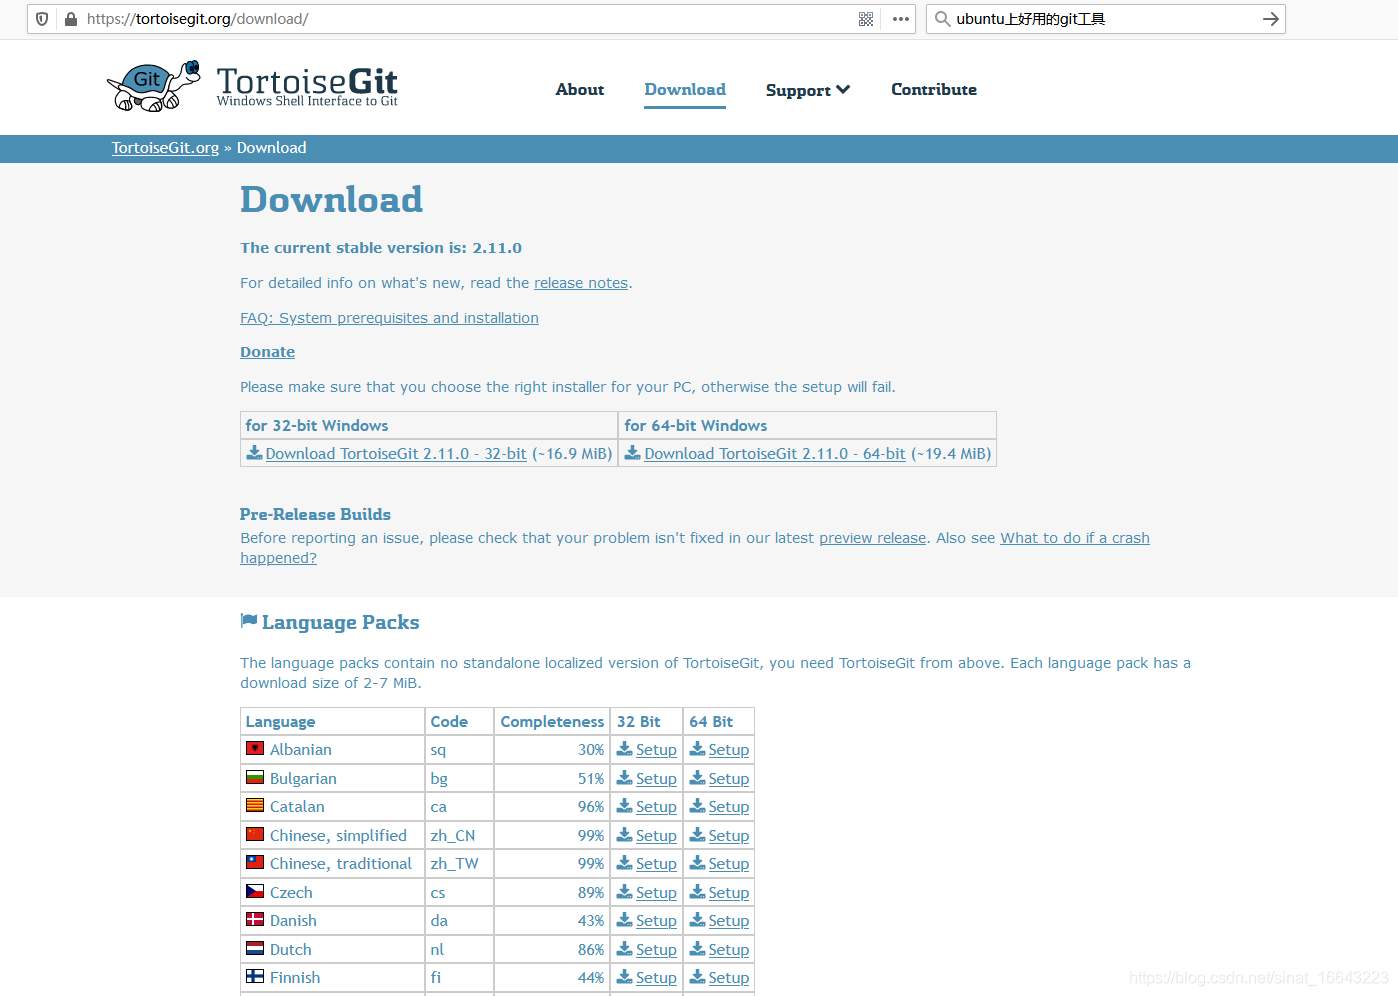Click the 'Pre-Release Builds' heading
Image resolution: width=1398 pixels, height=996 pixels.
[315, 514]
